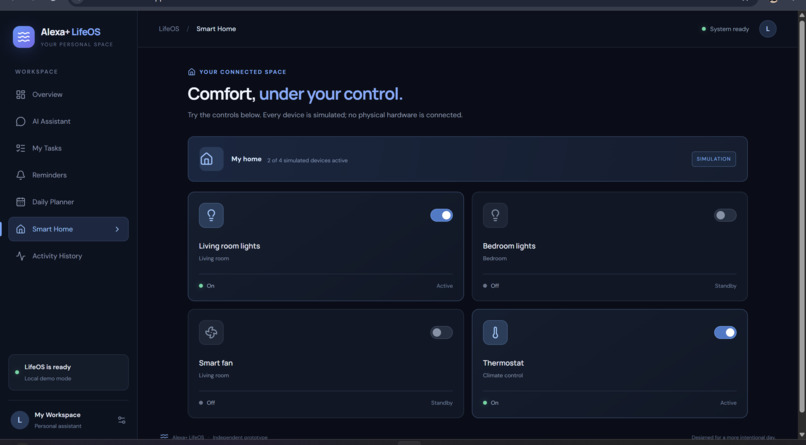Viewport: 806px width, 445px height.
Task: Click the WORKSPACE section label
Action: [36, 72]
